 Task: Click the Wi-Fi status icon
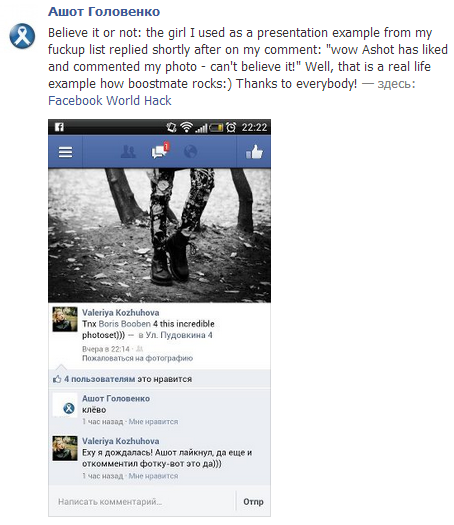(186, 127)
